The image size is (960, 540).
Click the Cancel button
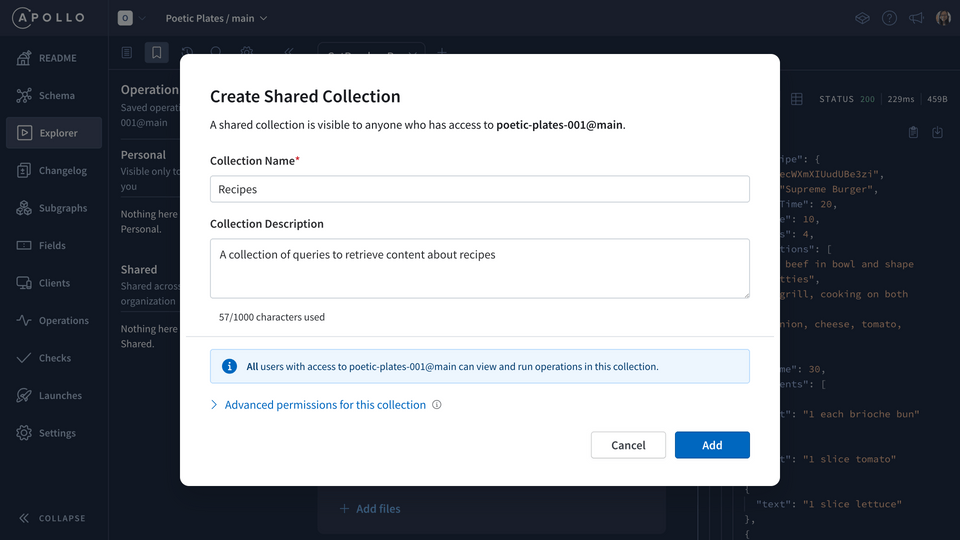pyautogui.click(x=628, y=445)
